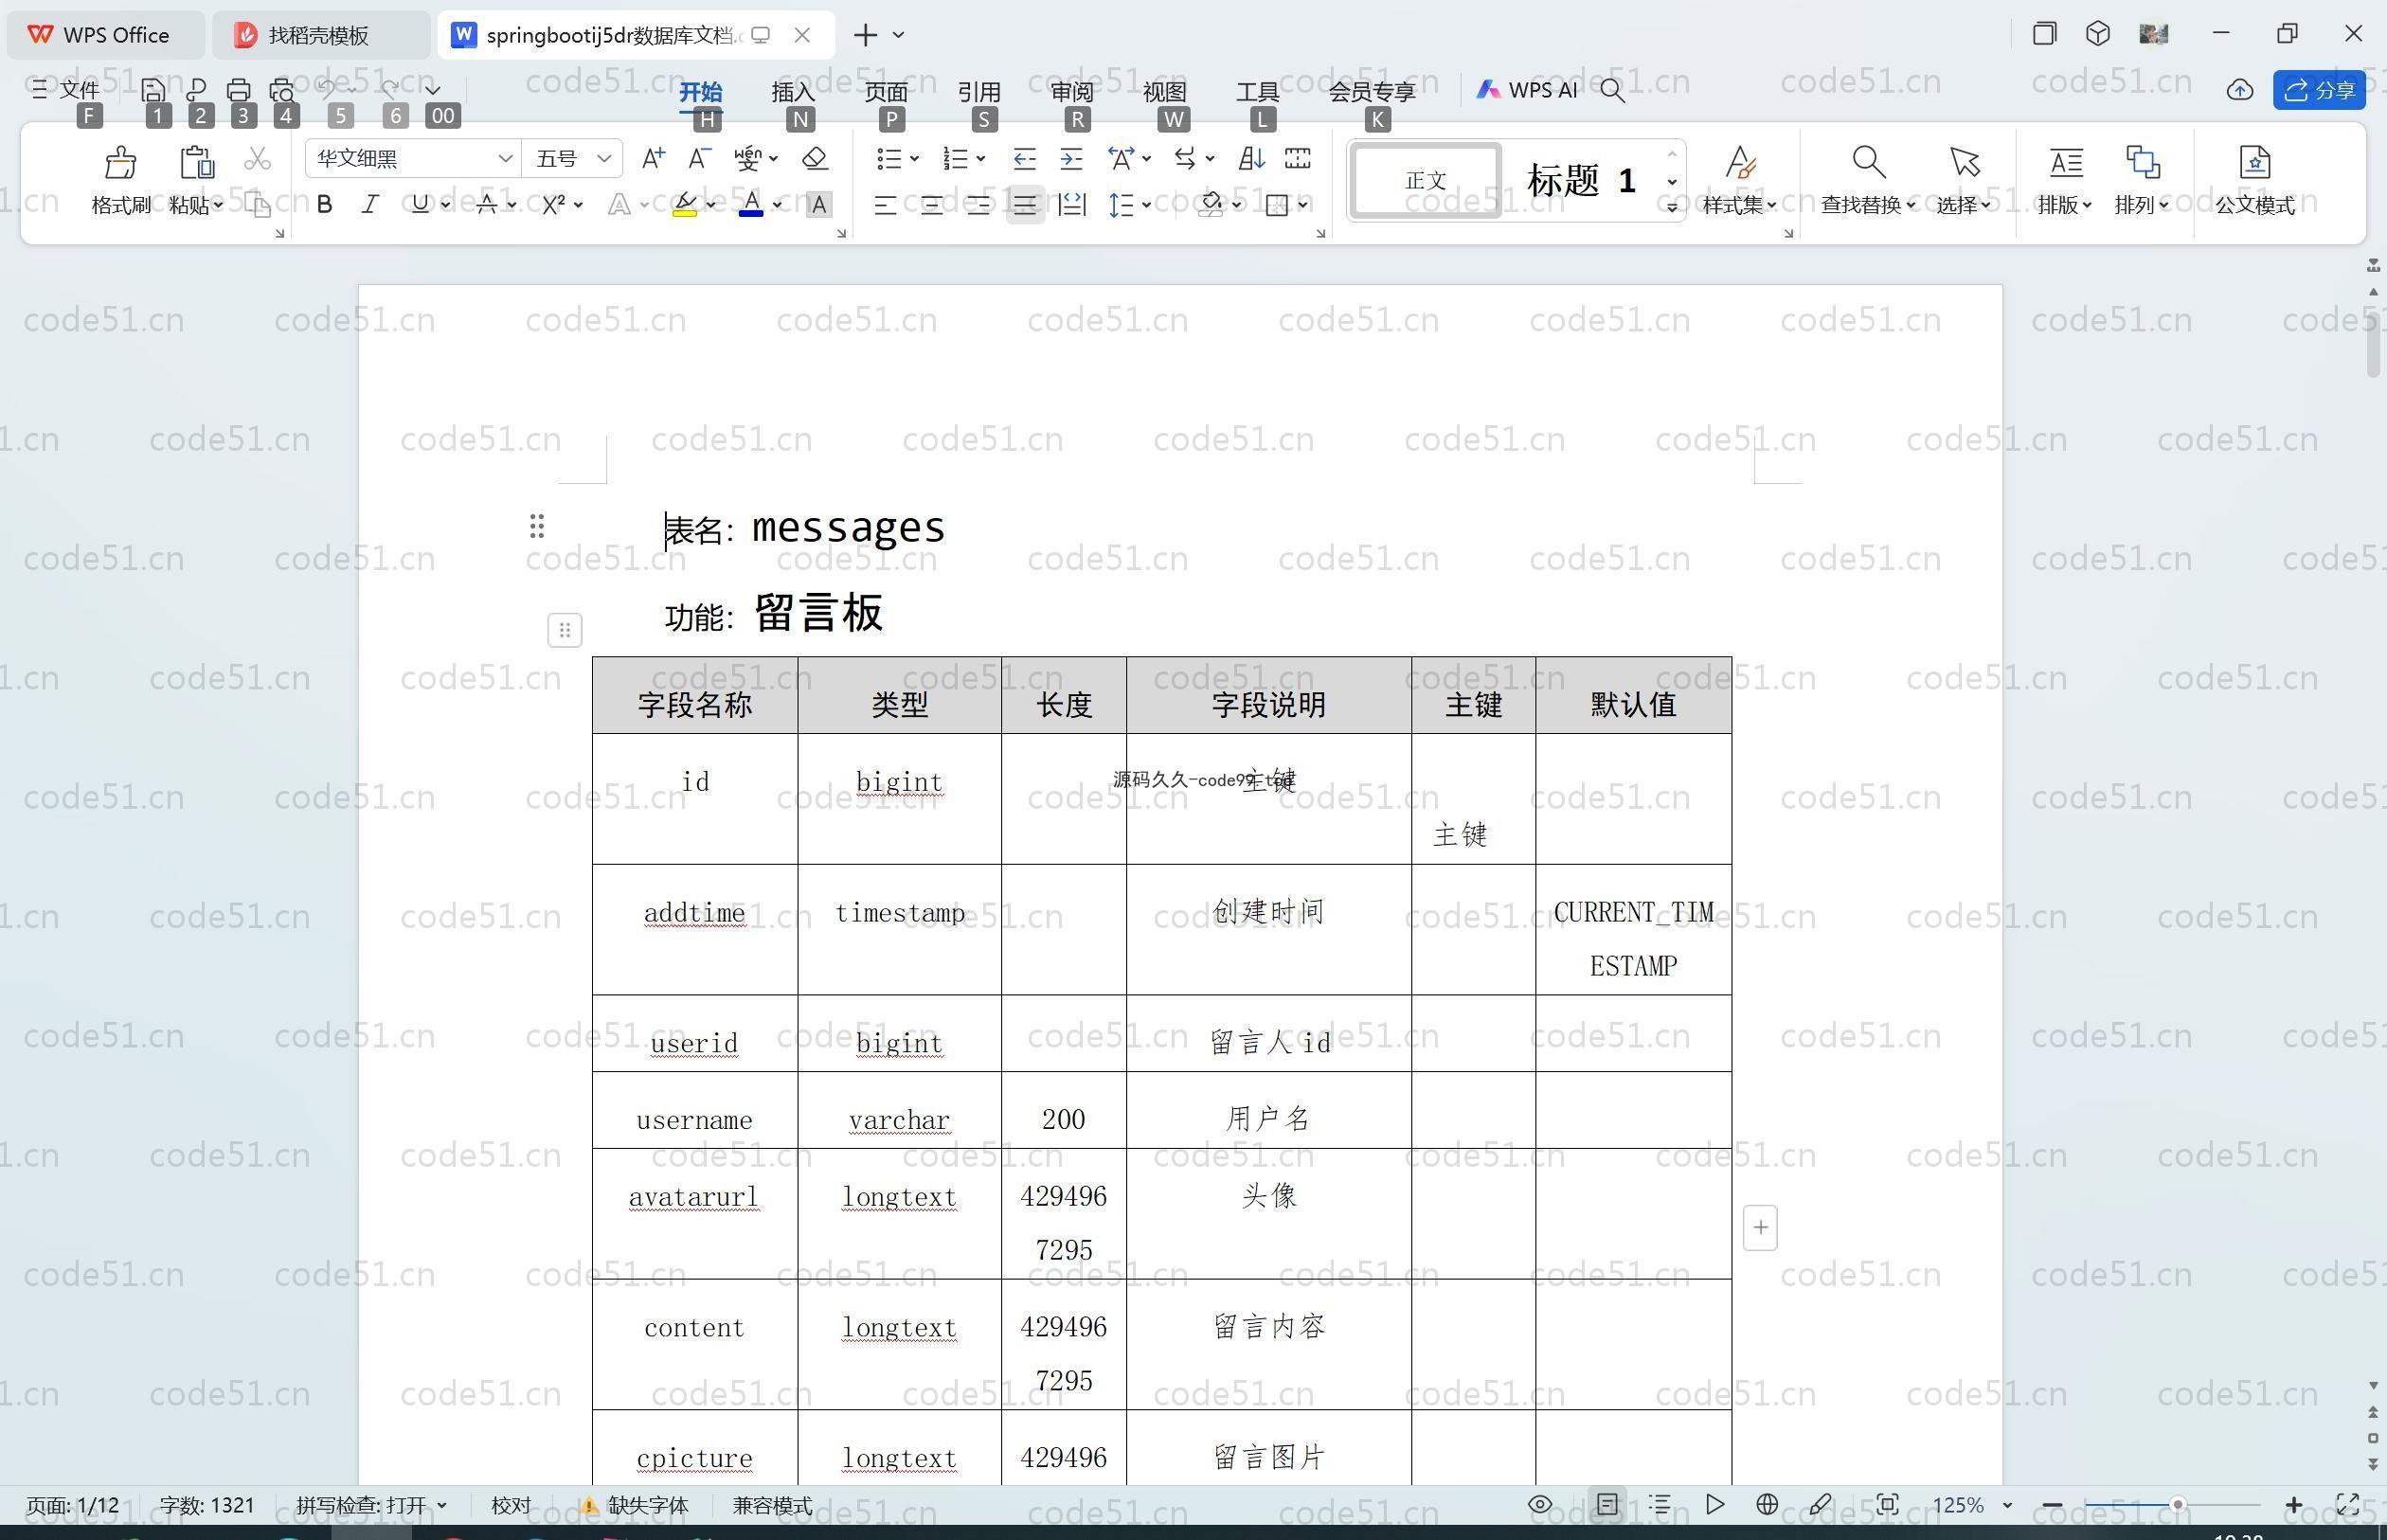Toggle Italic formatting

coord(370,205)
